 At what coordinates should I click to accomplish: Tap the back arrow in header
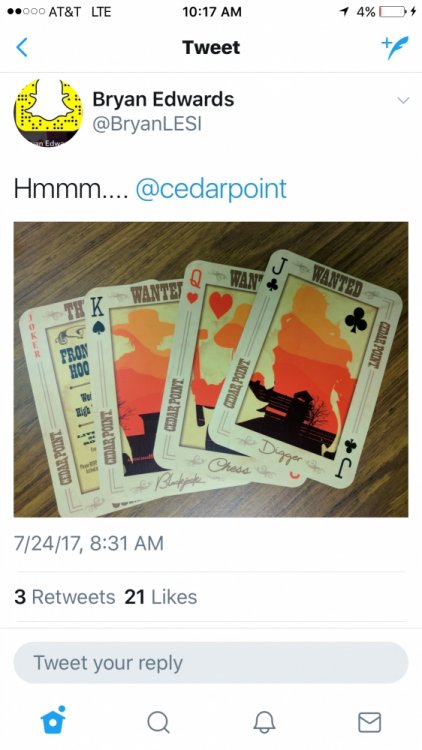pyautogui.click(x=22, y=47)
